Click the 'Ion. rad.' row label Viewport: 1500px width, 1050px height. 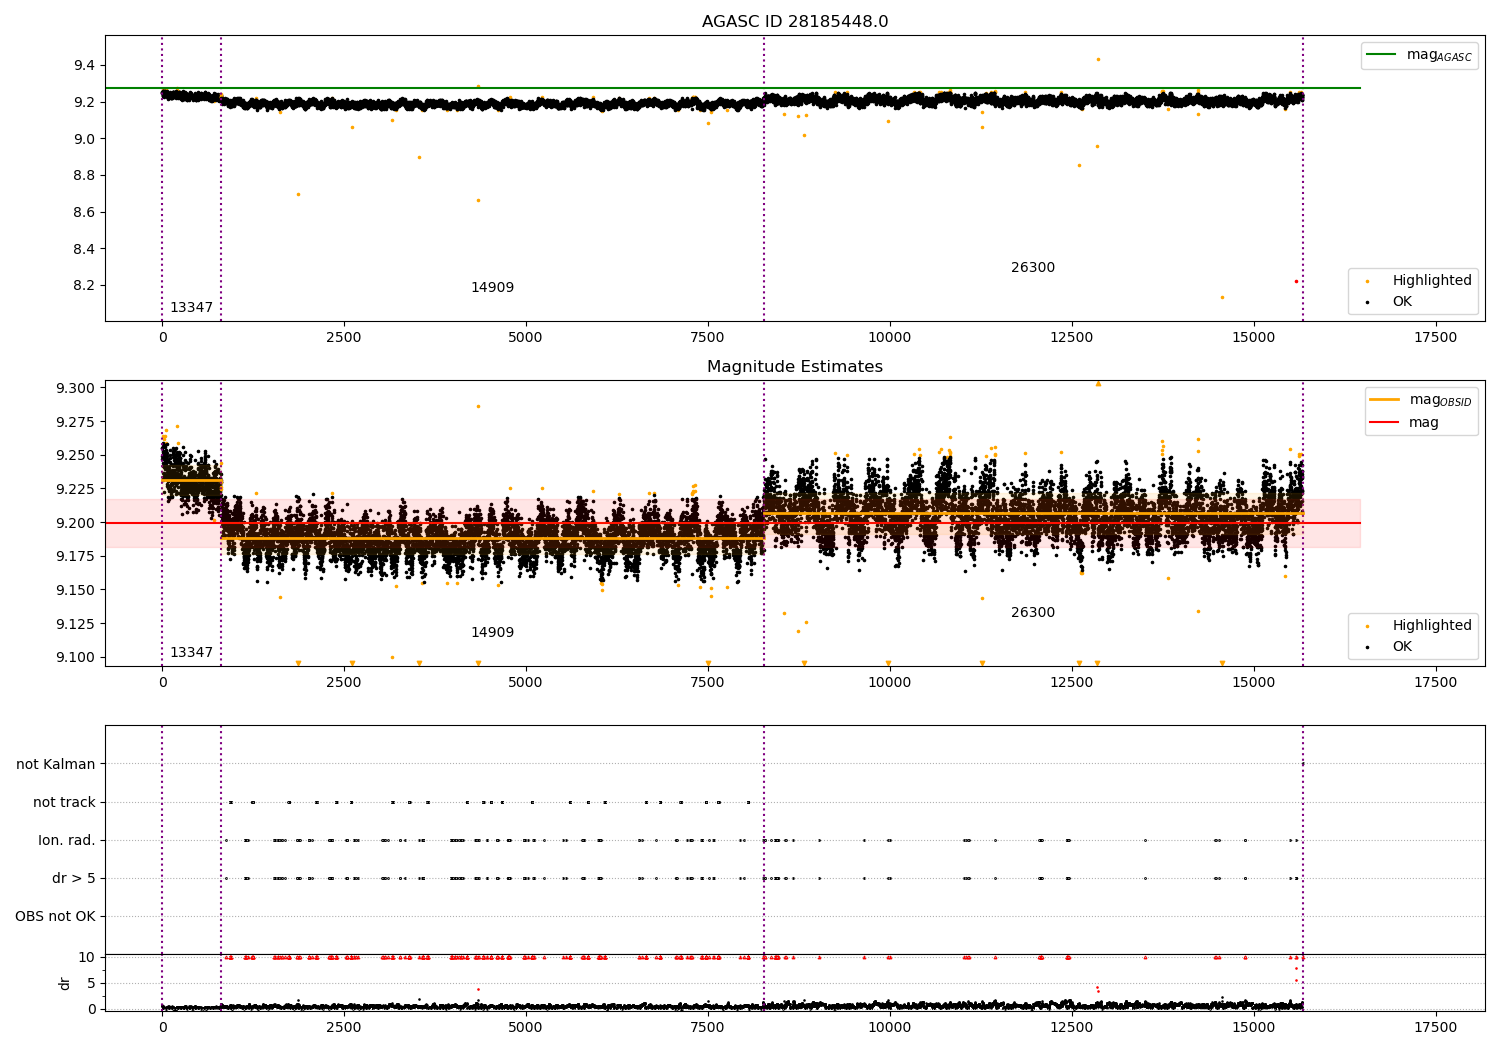pyautogui.click(x=67, y=841)
